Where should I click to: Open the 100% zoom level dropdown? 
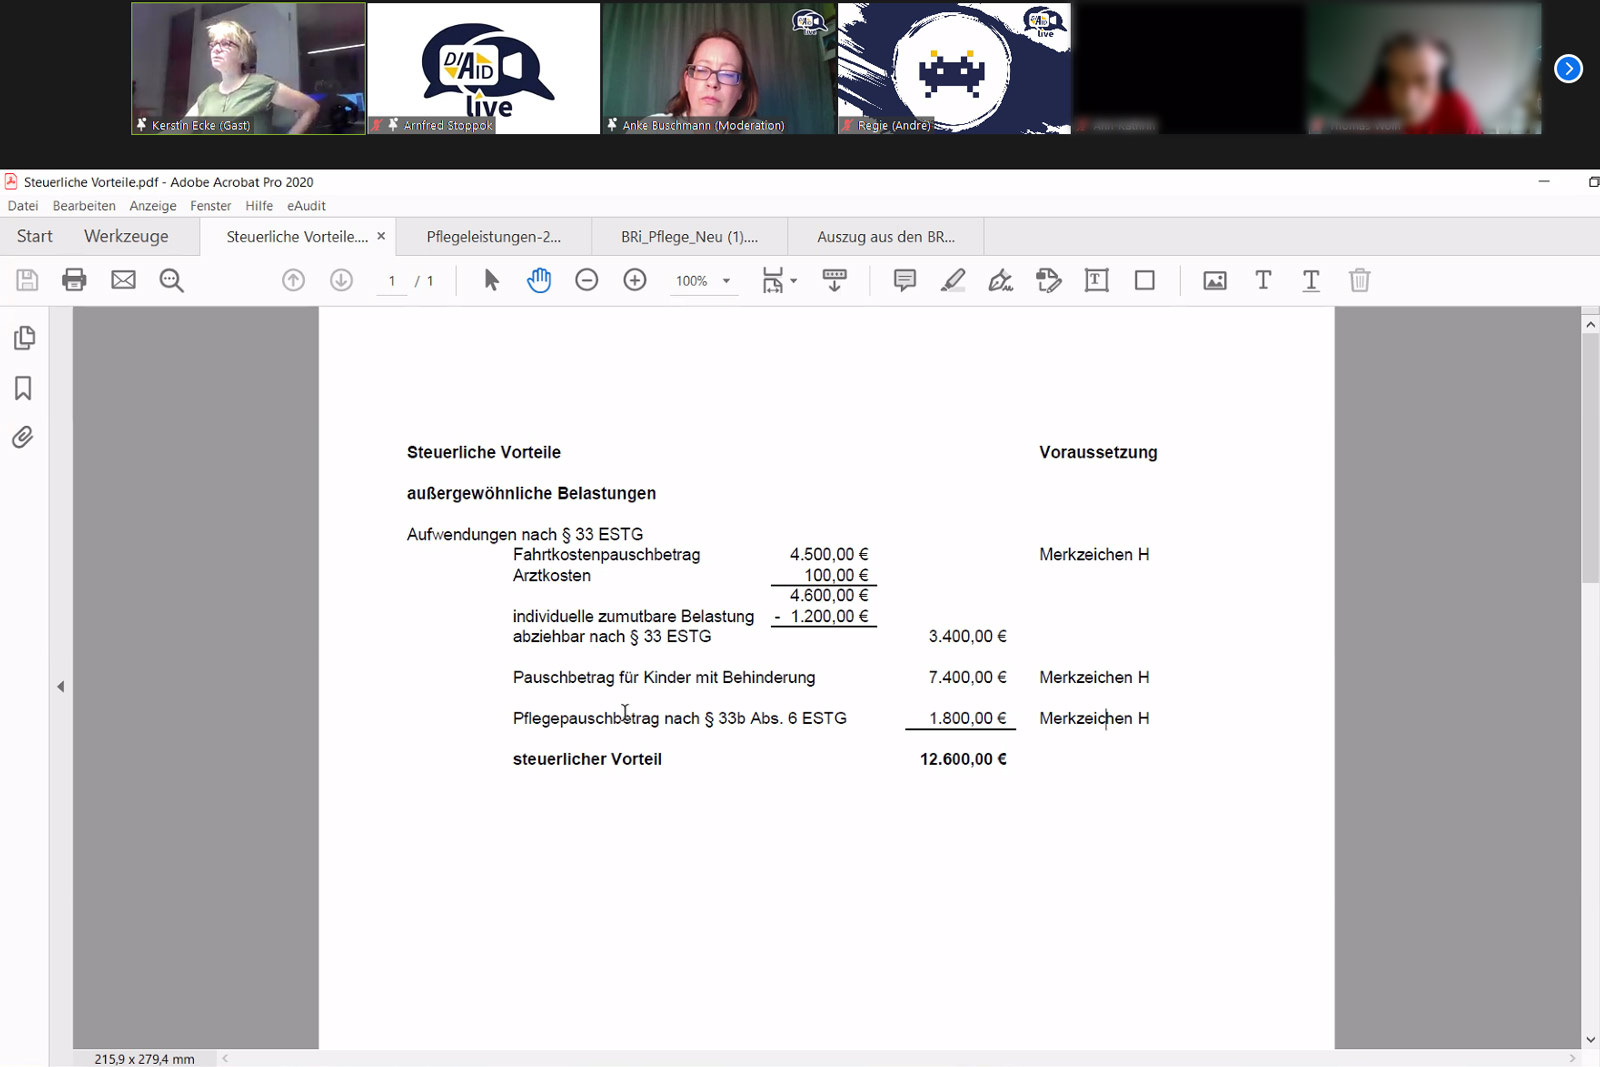tap(726, 281)
